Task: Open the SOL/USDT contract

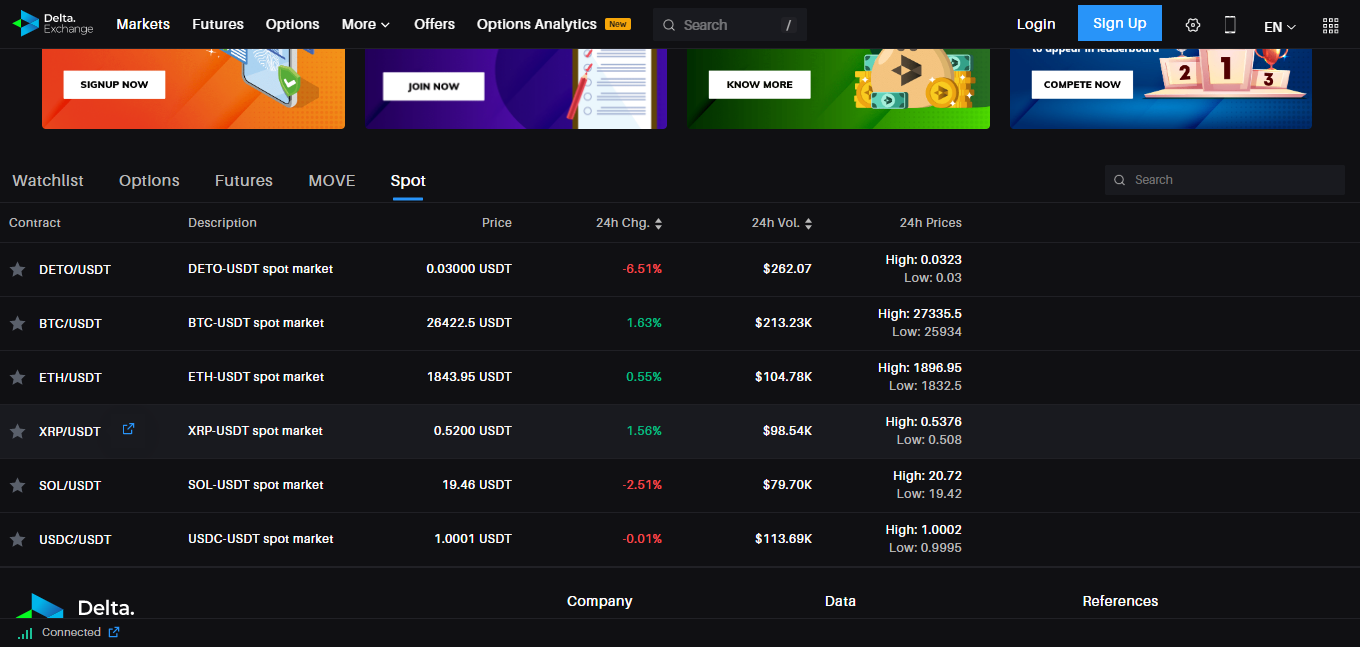Action: pos(70,486)
